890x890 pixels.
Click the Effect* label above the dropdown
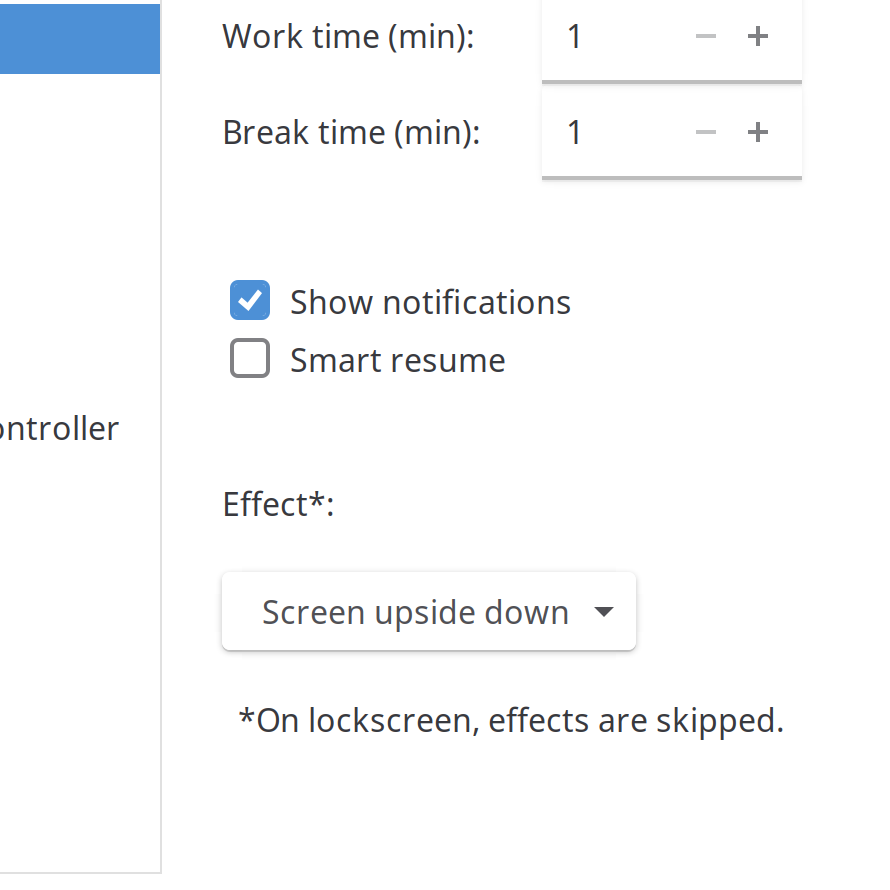[277, 504]
